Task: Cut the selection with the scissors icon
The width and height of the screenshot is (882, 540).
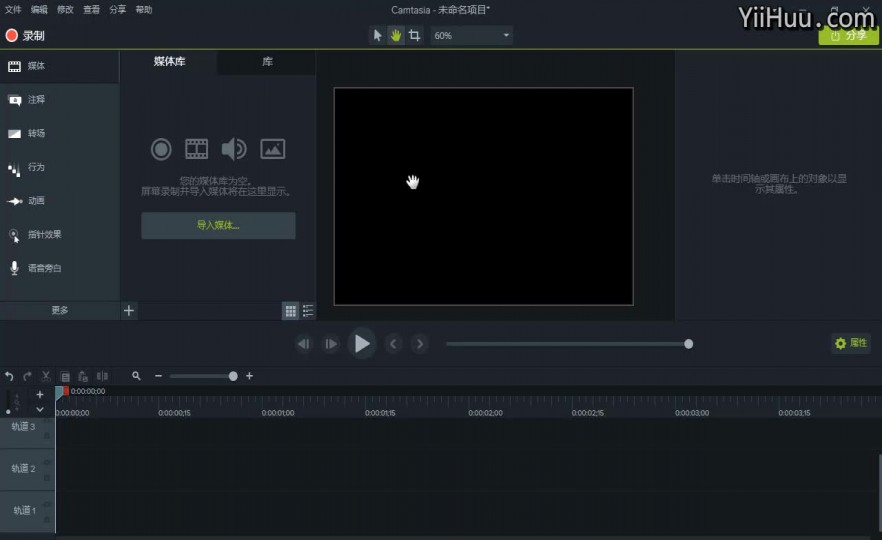Action: coord(46,376)
